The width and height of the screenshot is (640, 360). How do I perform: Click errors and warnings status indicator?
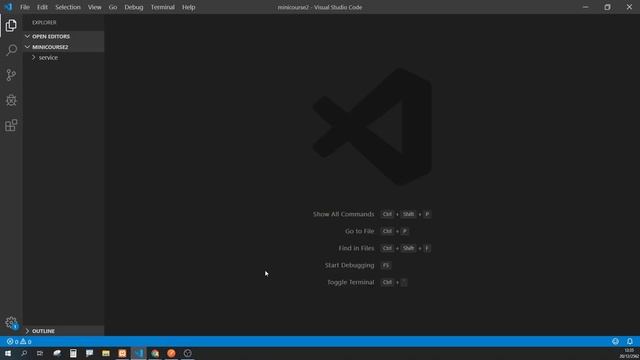click(x=19, y=342)
